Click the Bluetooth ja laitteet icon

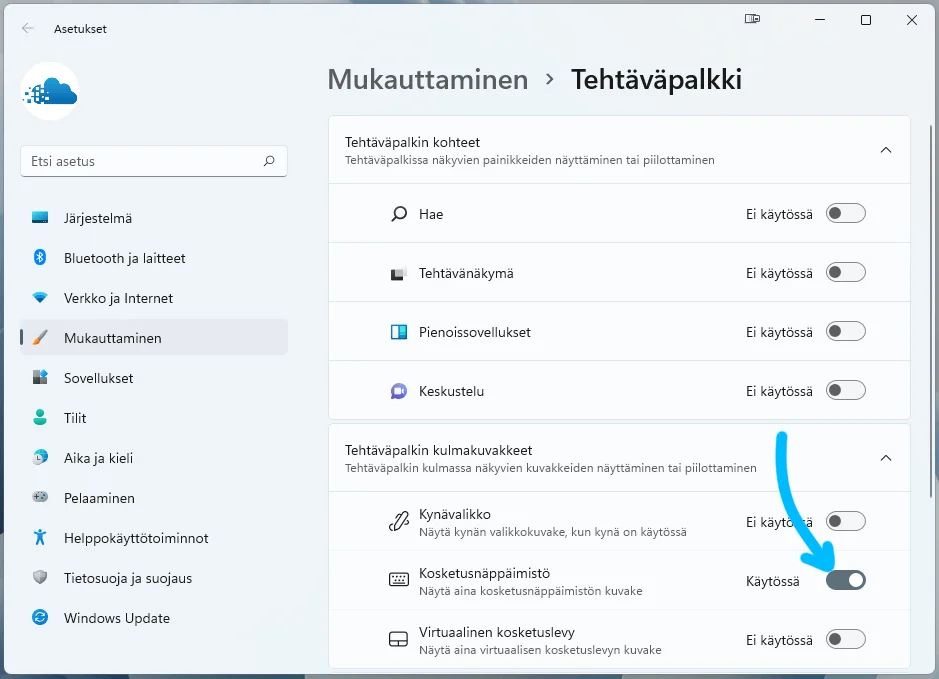(39, 258)
